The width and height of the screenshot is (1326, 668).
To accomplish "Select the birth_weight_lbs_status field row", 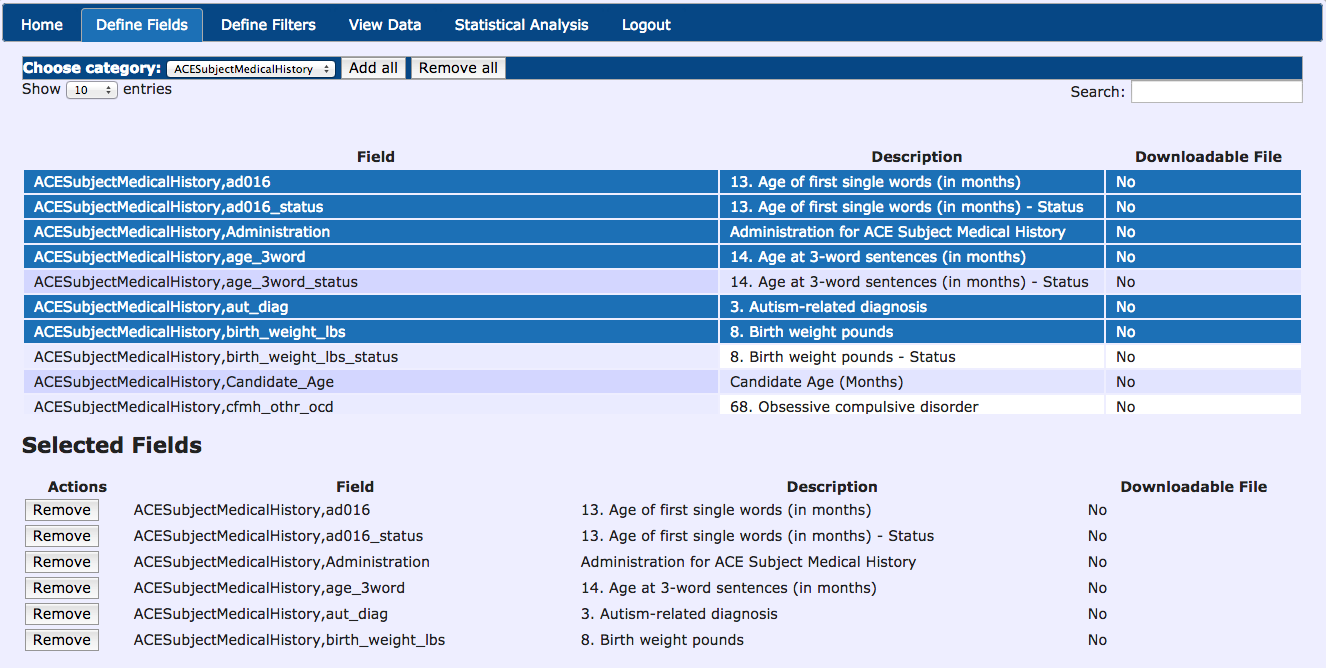I will 216,357.
